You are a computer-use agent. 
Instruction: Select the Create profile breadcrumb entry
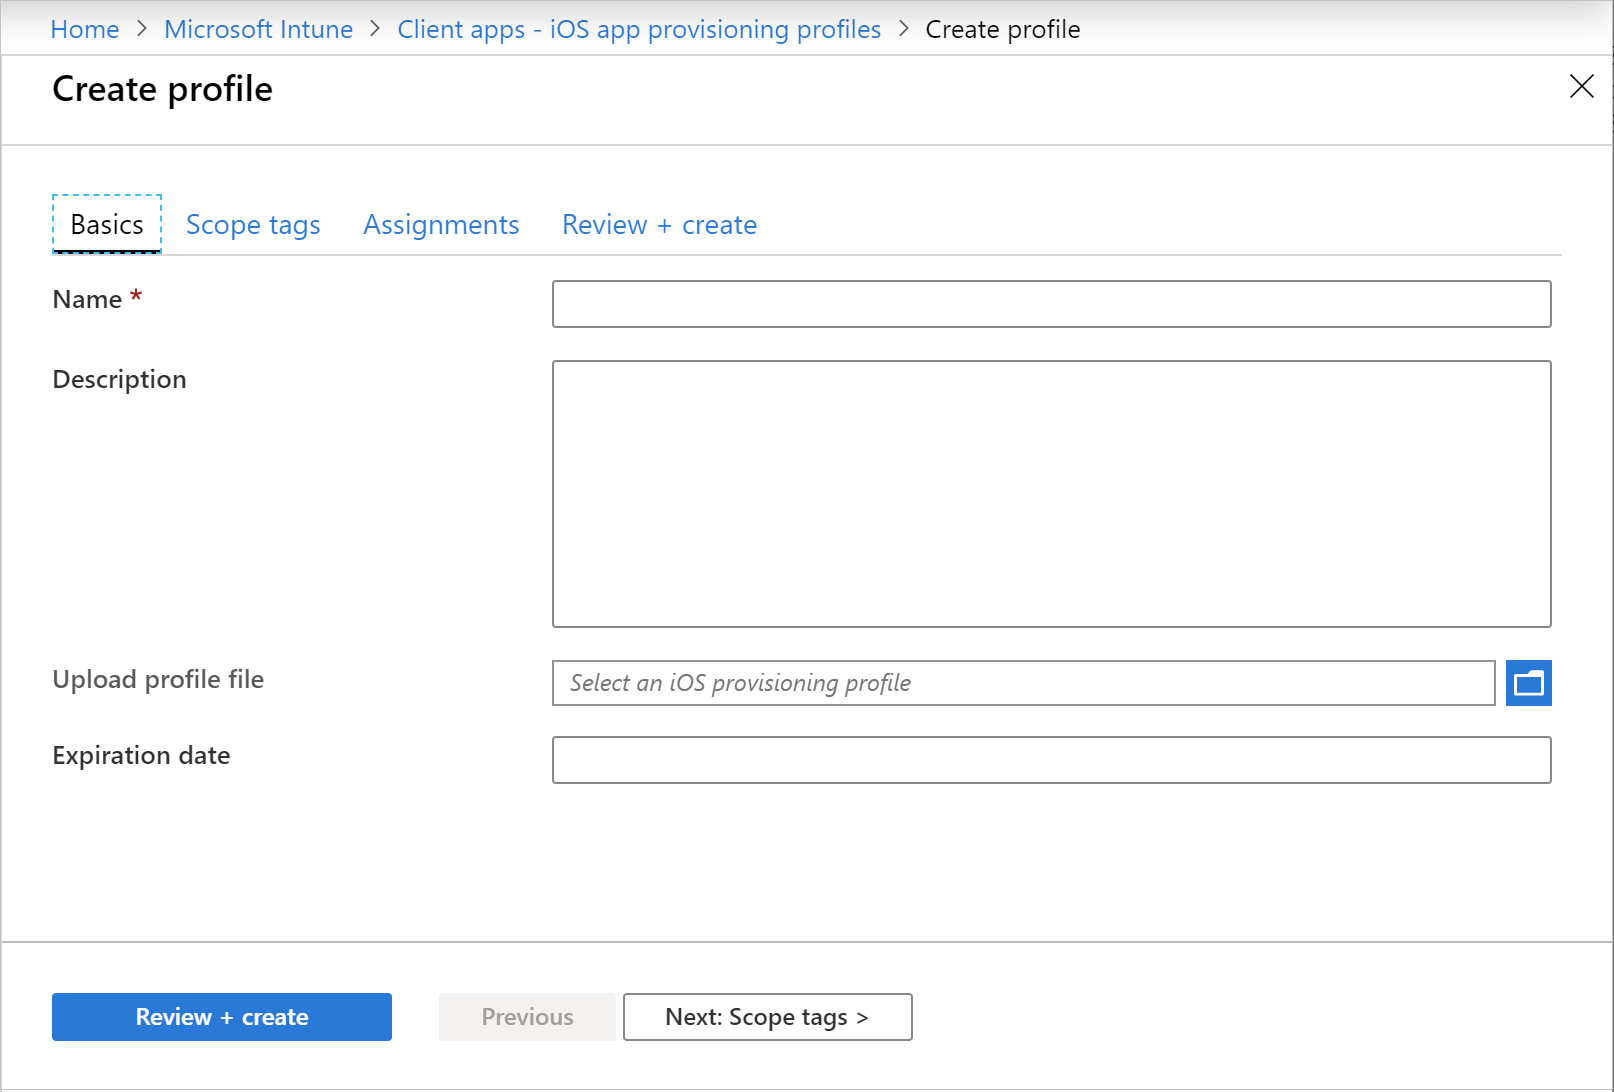click(x=1002, y=29)
